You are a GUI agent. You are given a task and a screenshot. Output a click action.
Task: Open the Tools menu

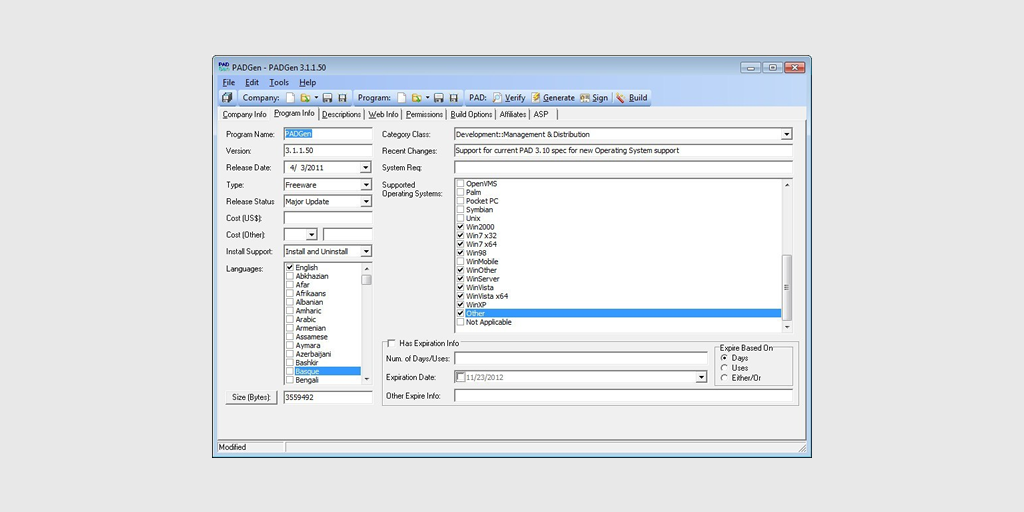pos(279,82)
